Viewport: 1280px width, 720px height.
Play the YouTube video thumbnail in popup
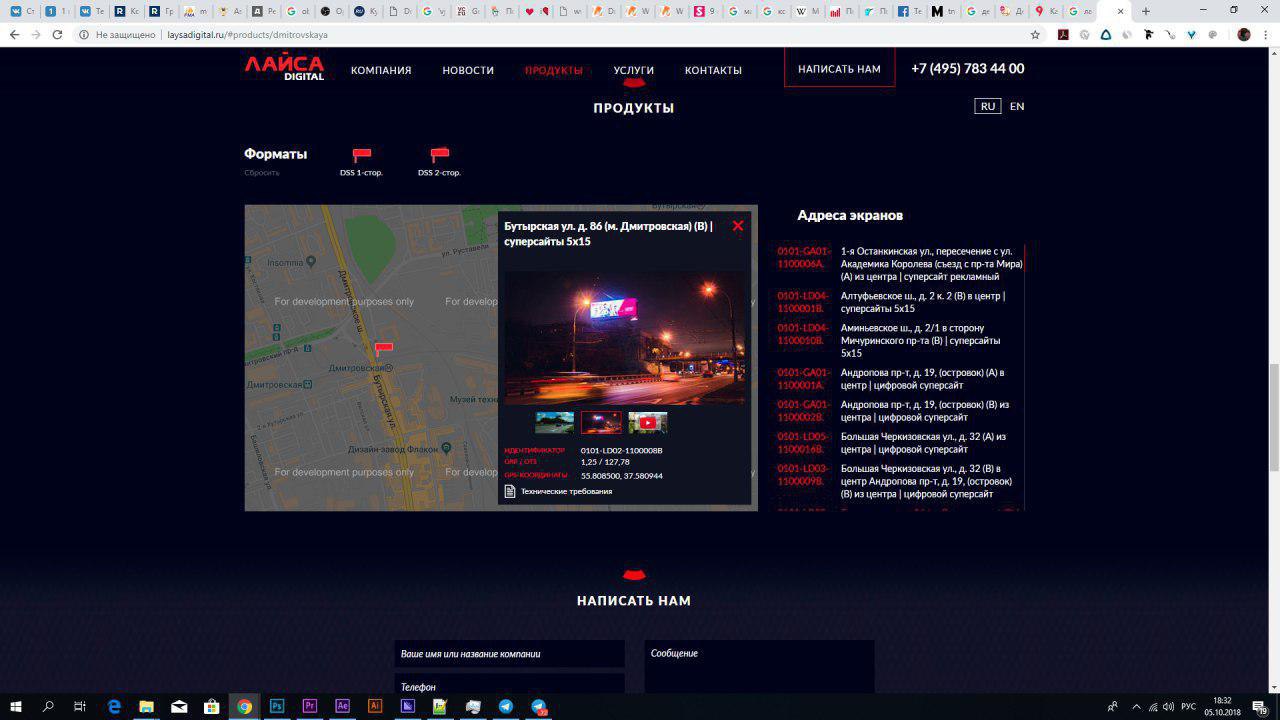pos(648,423)
